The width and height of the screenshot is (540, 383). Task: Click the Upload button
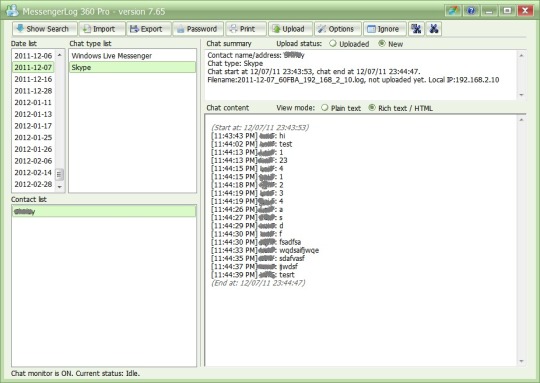point(290,29)
